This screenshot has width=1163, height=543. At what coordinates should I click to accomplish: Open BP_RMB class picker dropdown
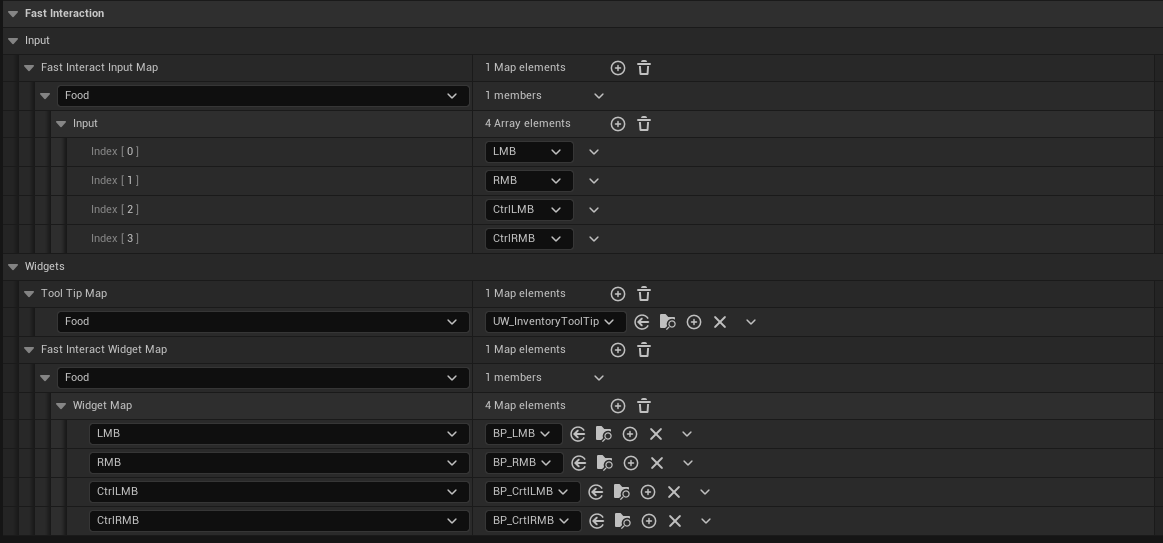click(524, 463)
